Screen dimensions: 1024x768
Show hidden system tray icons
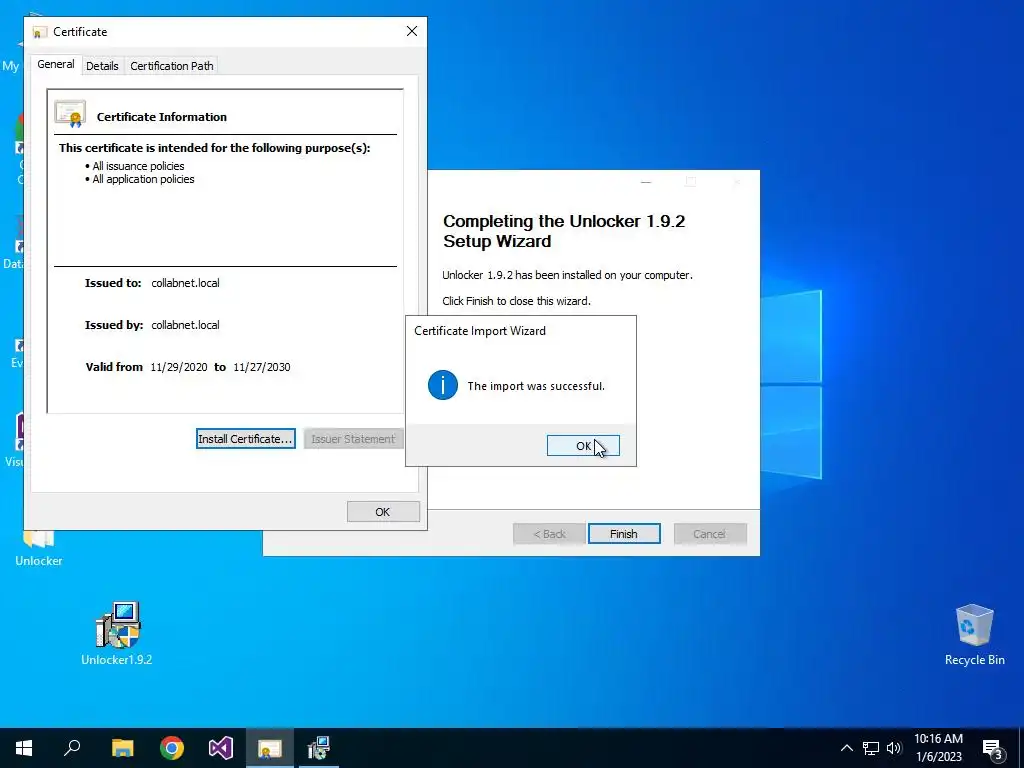846,748
